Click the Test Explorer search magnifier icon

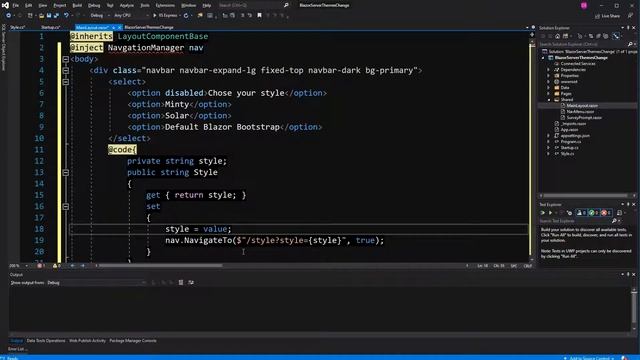(614, 221)
